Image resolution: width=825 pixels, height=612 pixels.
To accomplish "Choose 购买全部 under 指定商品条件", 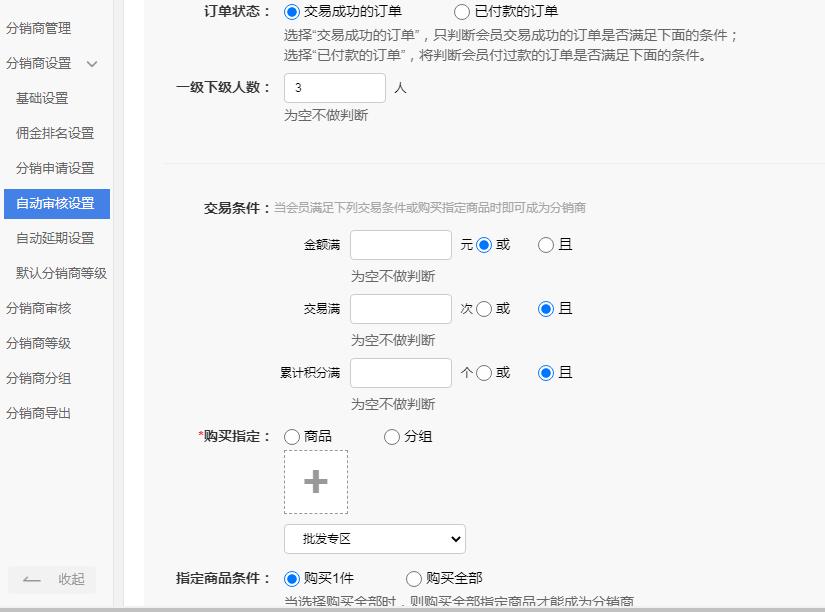I will (414, 579).
